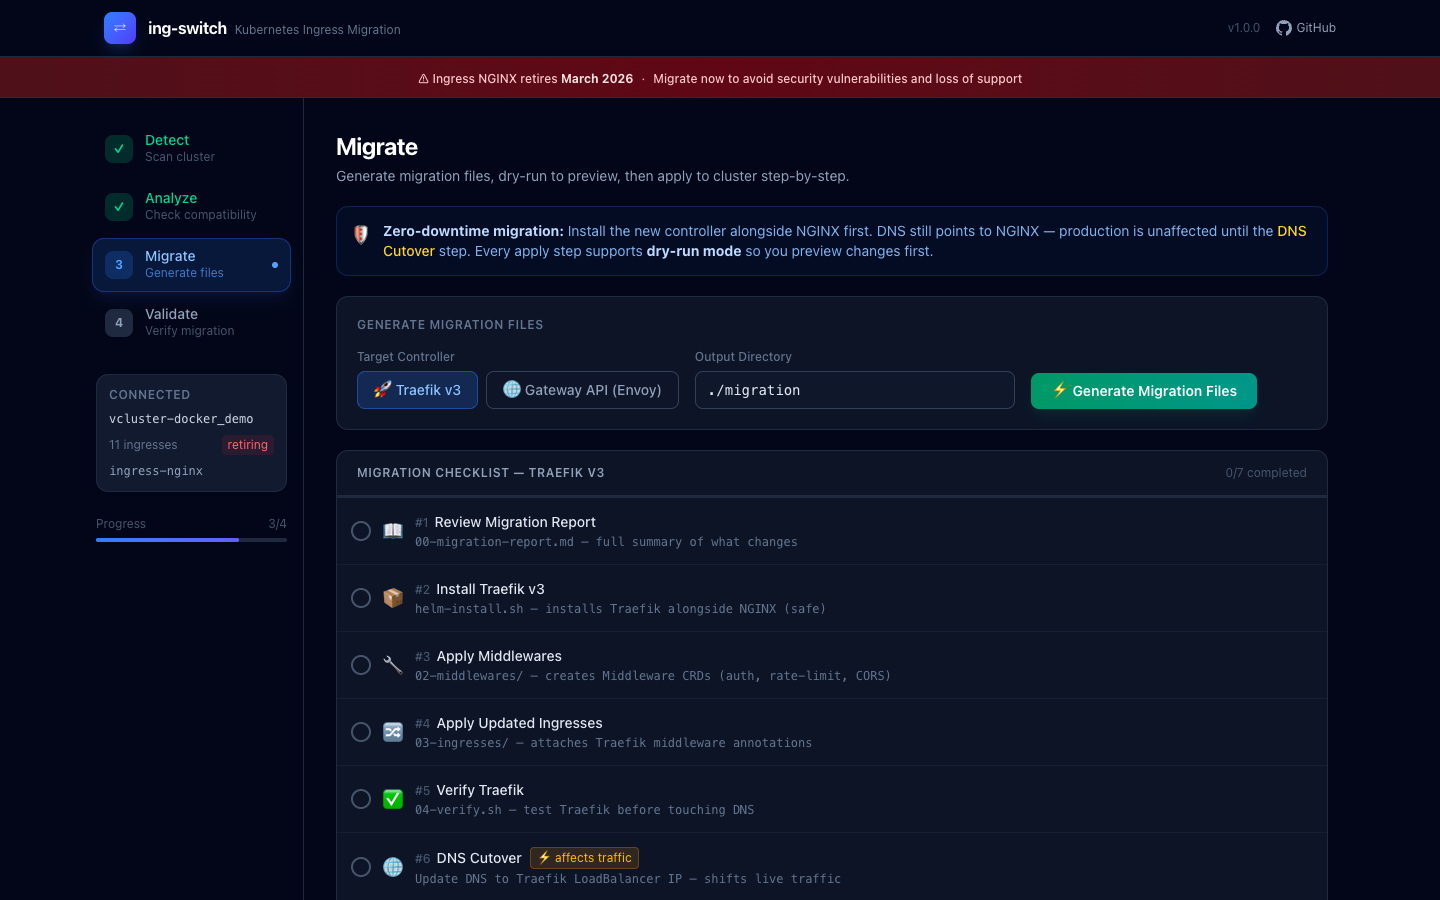Click the step 4 number badge
The width and height of the screenshot is (1440, 900).
click(119, 323)
